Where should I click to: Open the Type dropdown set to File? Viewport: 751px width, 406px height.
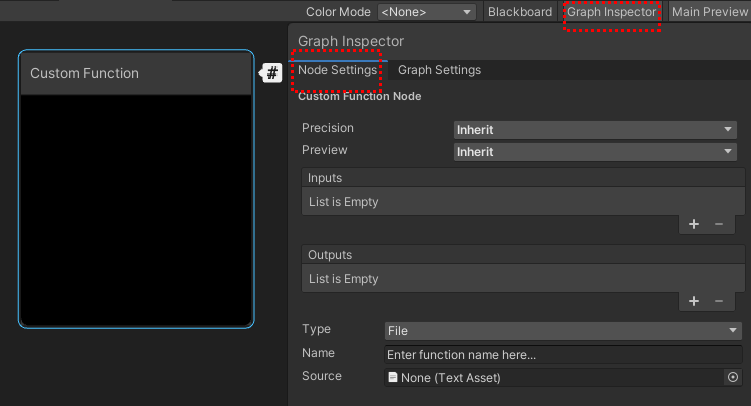coord(563,331)
